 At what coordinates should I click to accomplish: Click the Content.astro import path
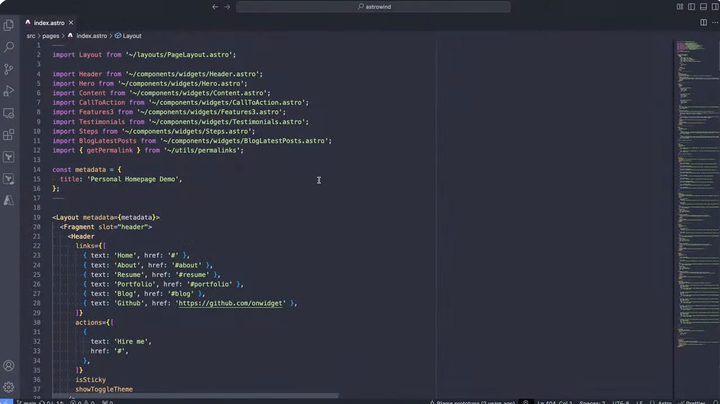199,93
